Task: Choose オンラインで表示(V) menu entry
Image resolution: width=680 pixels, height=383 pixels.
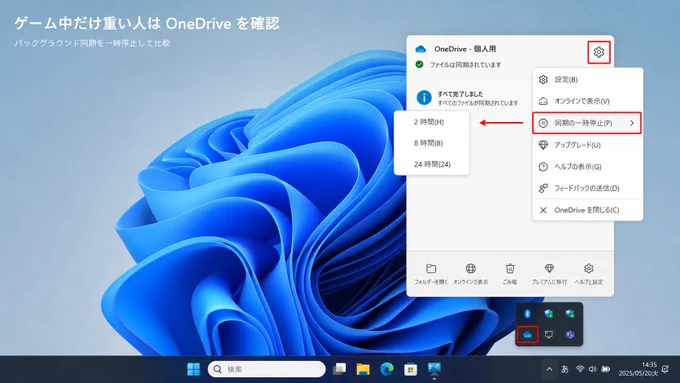Action: tap(588, 101)
